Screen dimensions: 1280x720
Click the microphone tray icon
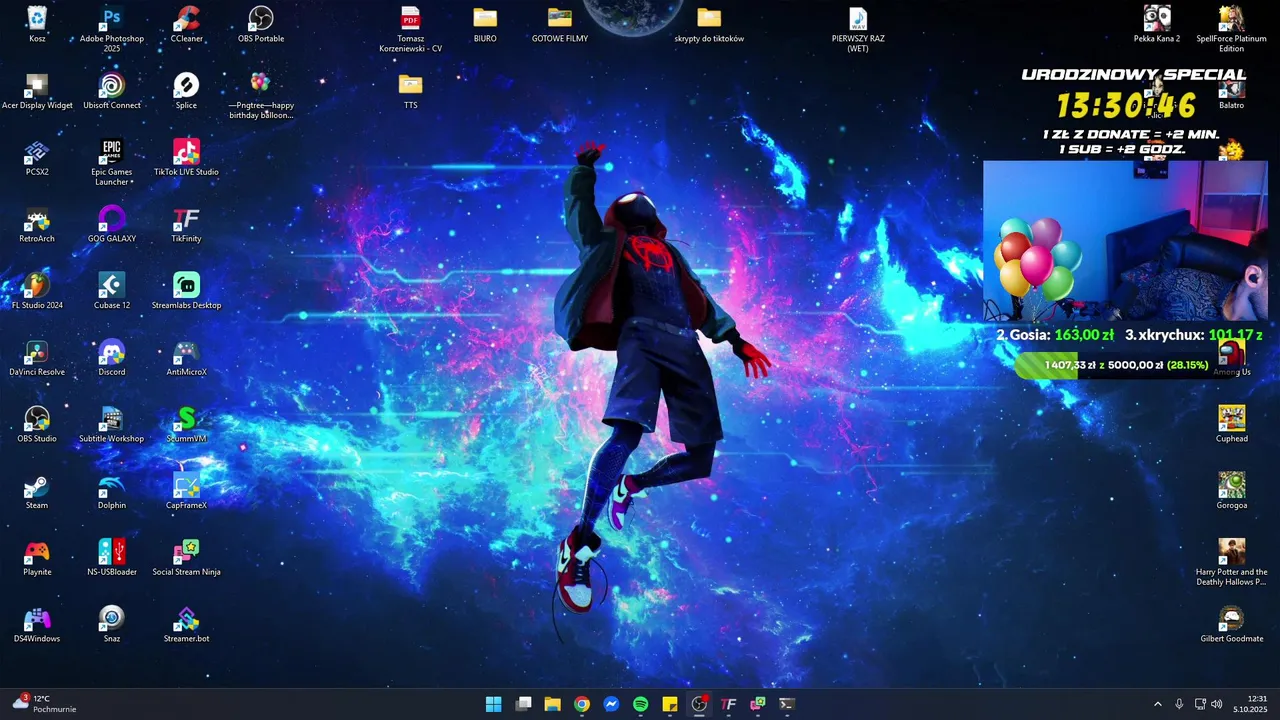(x=1179, y=704)
